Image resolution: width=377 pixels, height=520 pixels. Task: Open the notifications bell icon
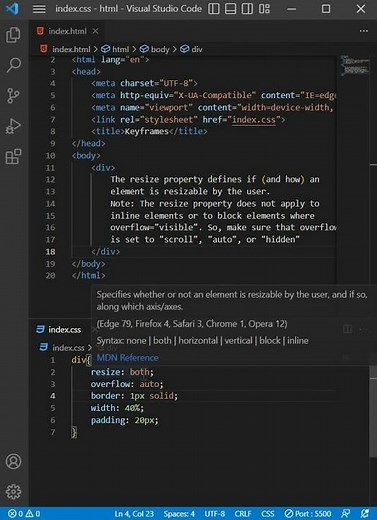point(365,514)
